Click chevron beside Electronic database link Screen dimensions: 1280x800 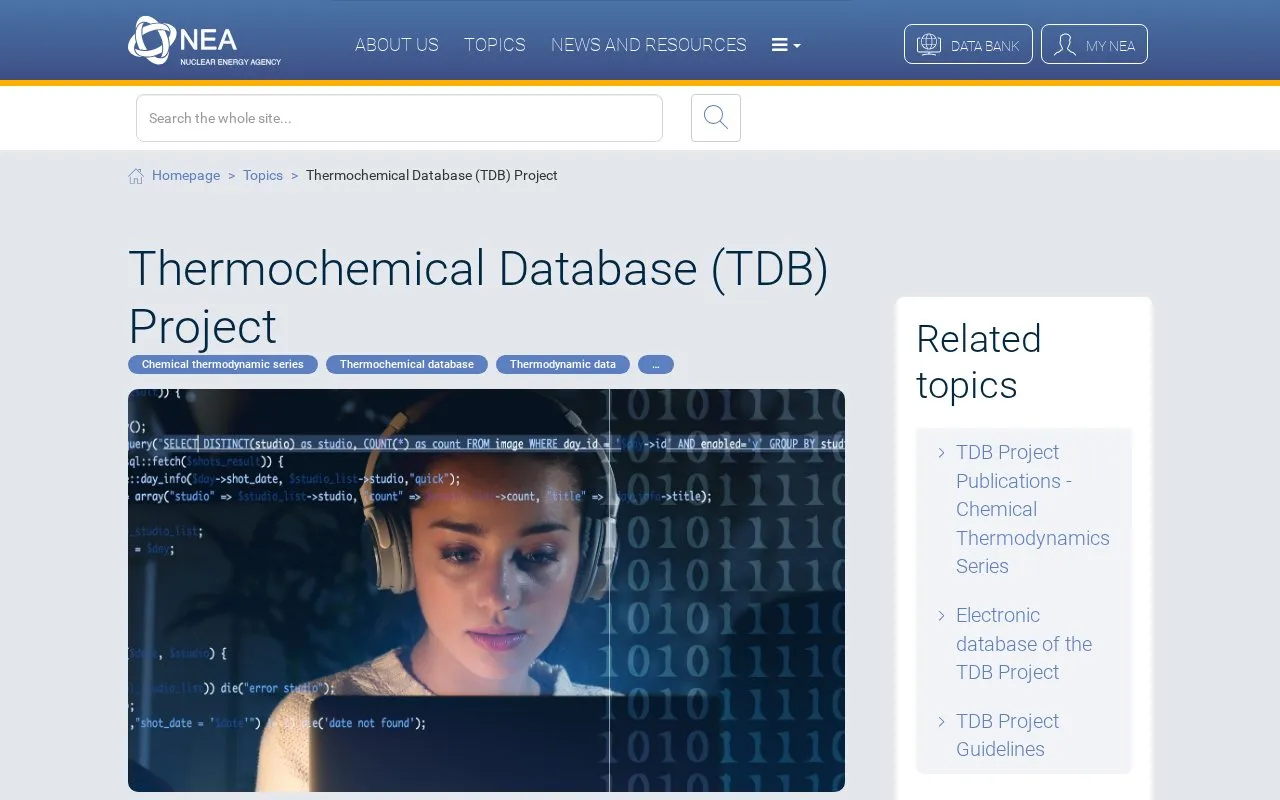941,616
